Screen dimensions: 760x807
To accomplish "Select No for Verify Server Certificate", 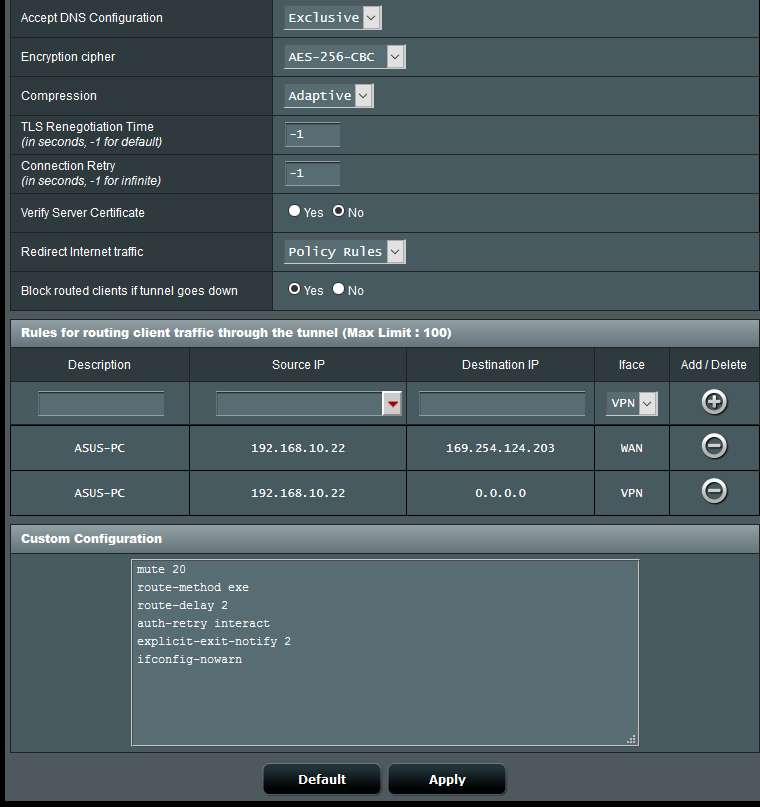I will tap(338, 211).
